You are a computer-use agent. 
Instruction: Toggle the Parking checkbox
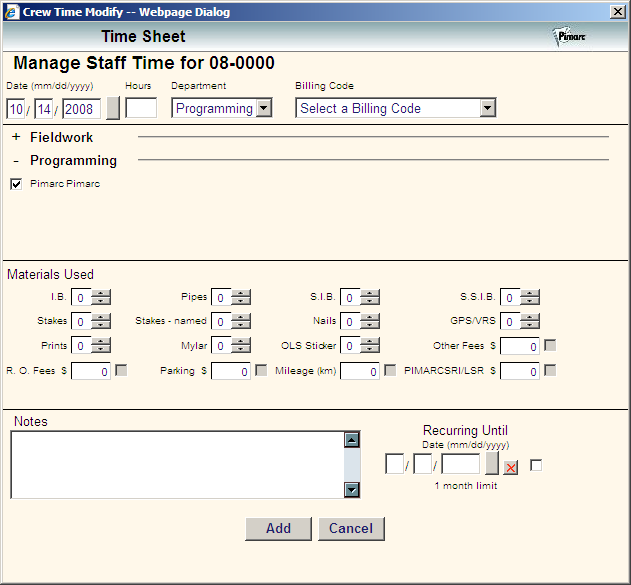pos(261,370)
